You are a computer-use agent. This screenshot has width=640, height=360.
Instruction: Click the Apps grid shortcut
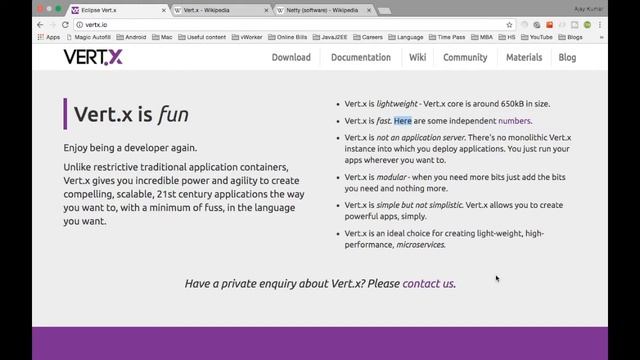pyautogui.click(x=49, y=37)
